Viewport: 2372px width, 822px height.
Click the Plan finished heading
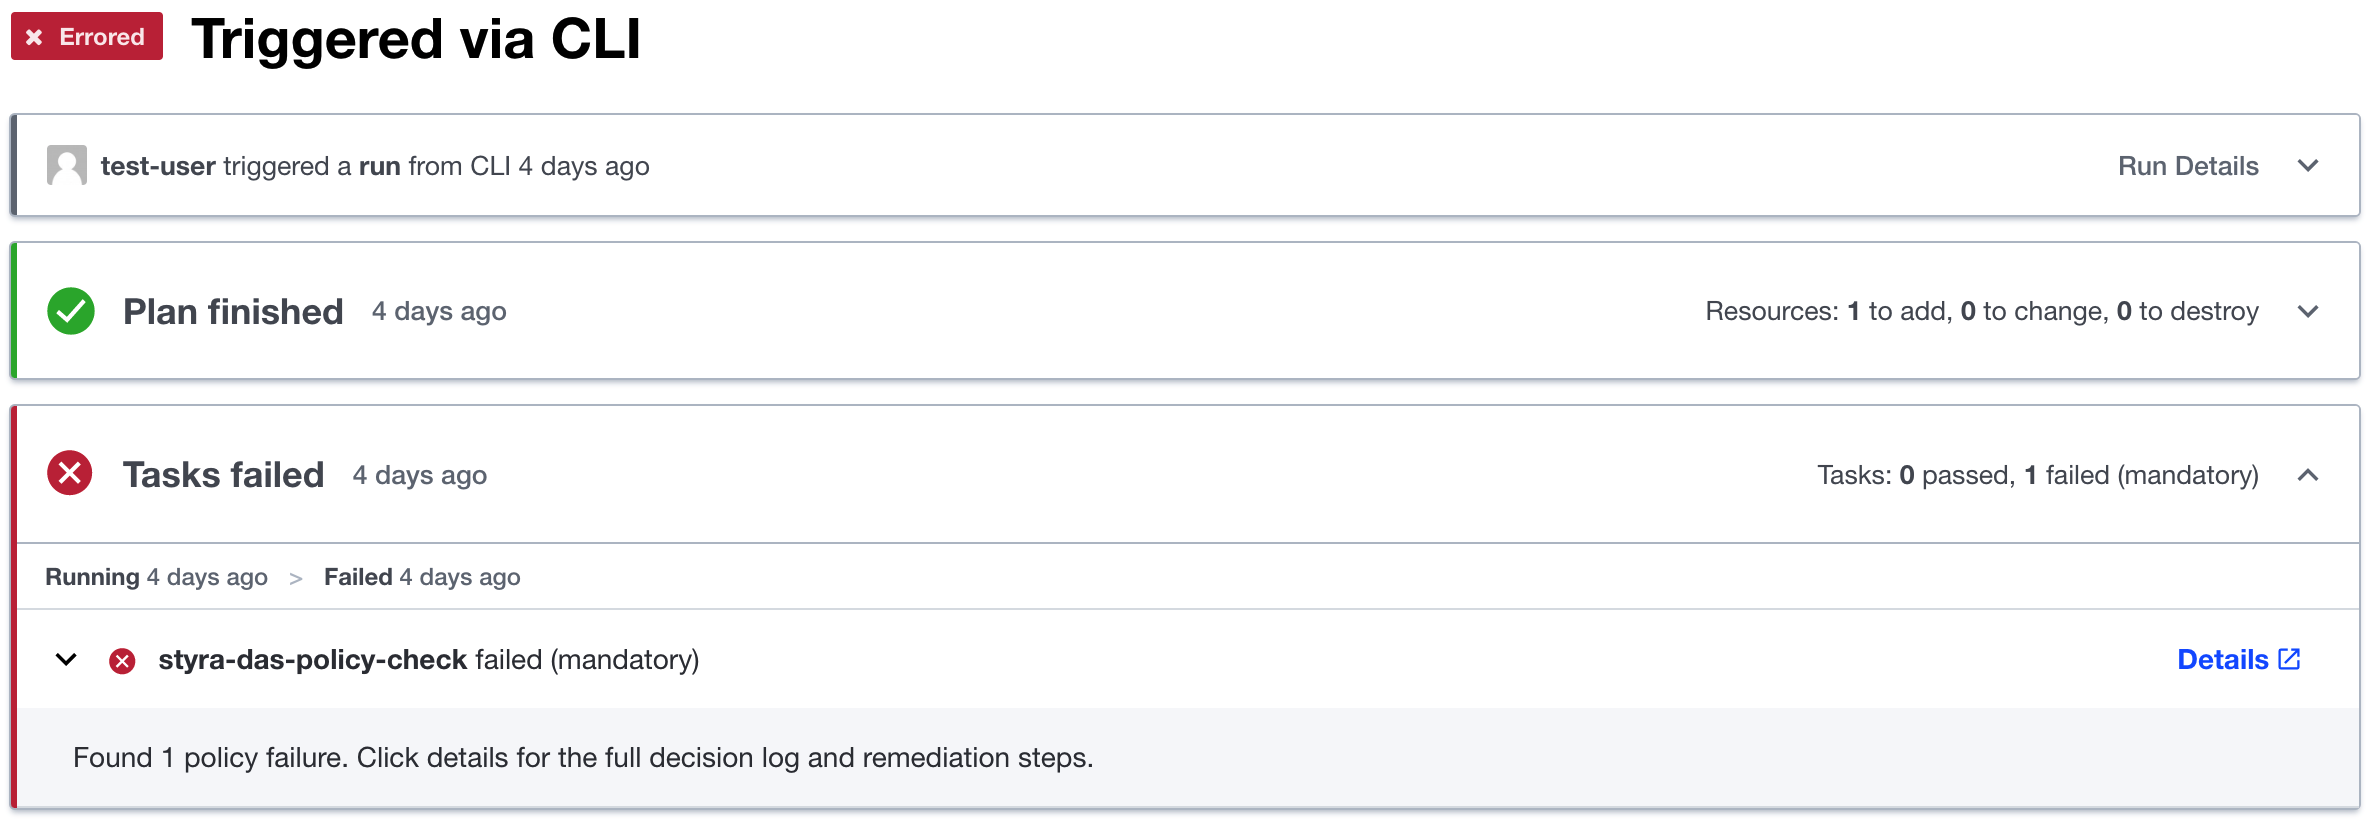pyautogui.click(x=233, y=312)
